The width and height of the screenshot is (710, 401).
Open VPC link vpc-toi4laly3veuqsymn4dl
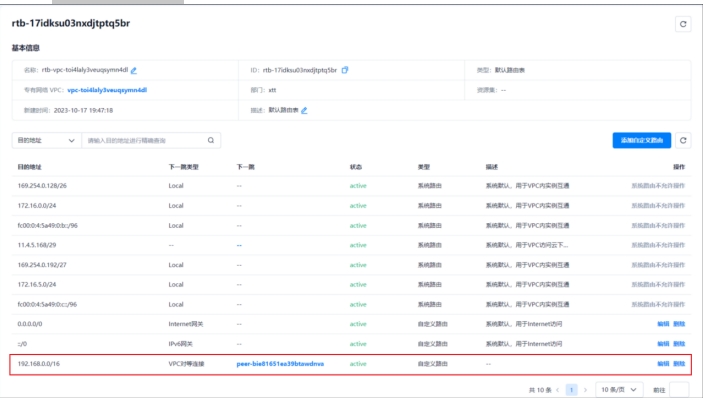pyautogui.click(x=107, y=90)
